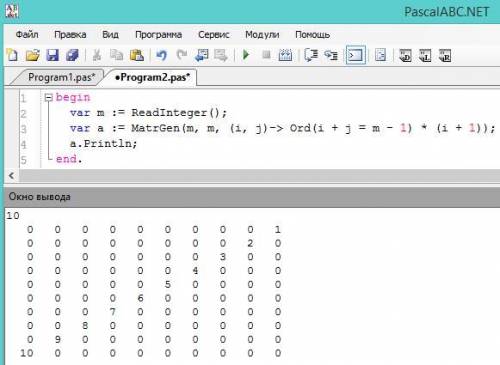Click the value 7 in the output matrix
The height and width of the screenshot is (365, 500).
point(113,312)
